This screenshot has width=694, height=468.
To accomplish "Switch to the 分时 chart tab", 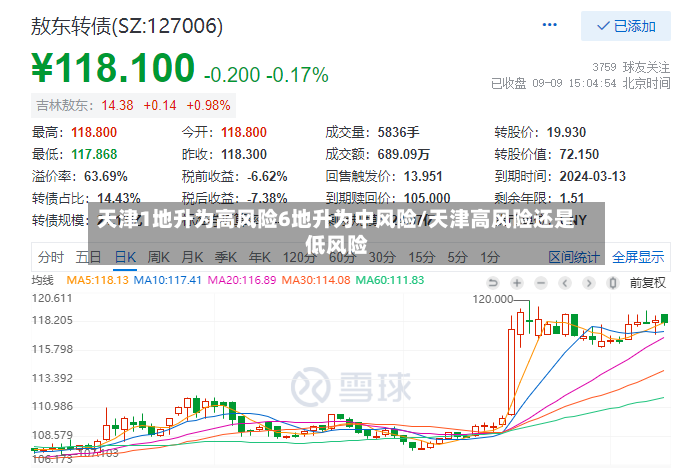I will pos(51,257).
